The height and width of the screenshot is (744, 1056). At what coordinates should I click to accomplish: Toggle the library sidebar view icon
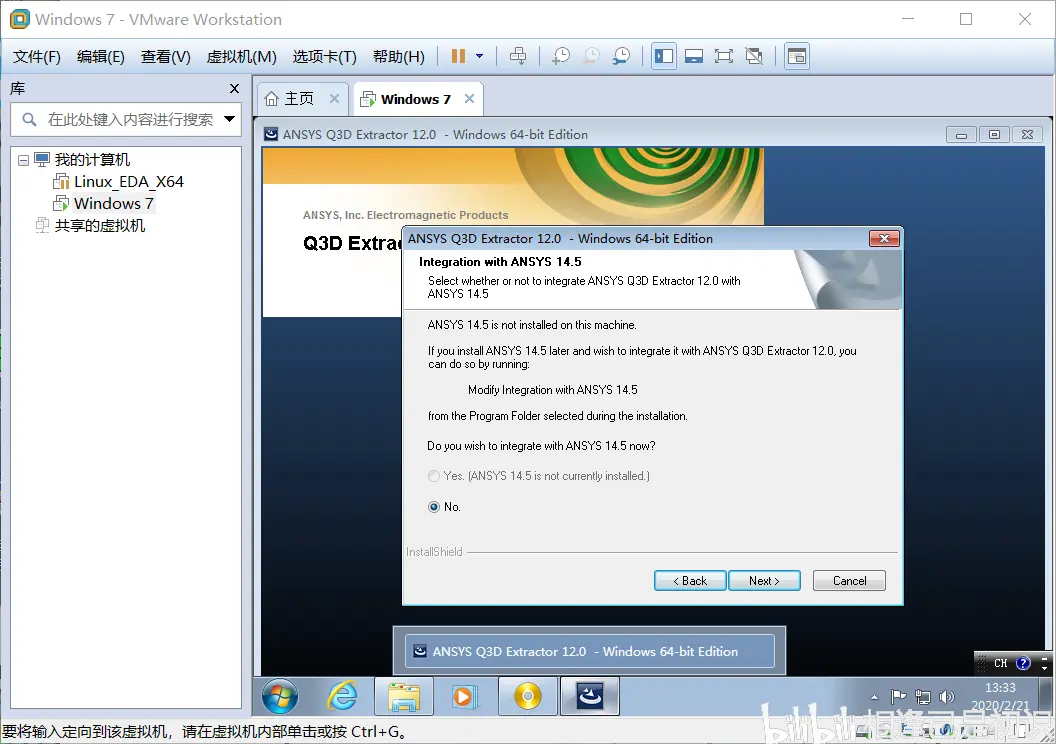click(664, 56)
